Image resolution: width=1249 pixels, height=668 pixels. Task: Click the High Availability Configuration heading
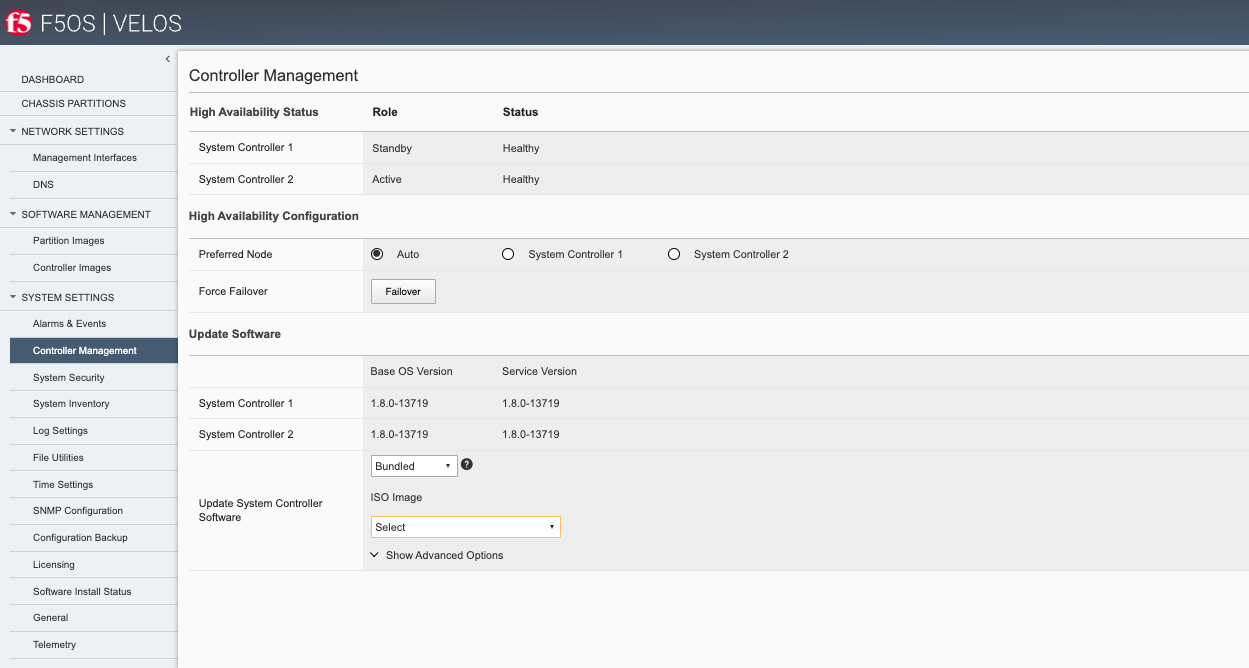tap(274, 215)
